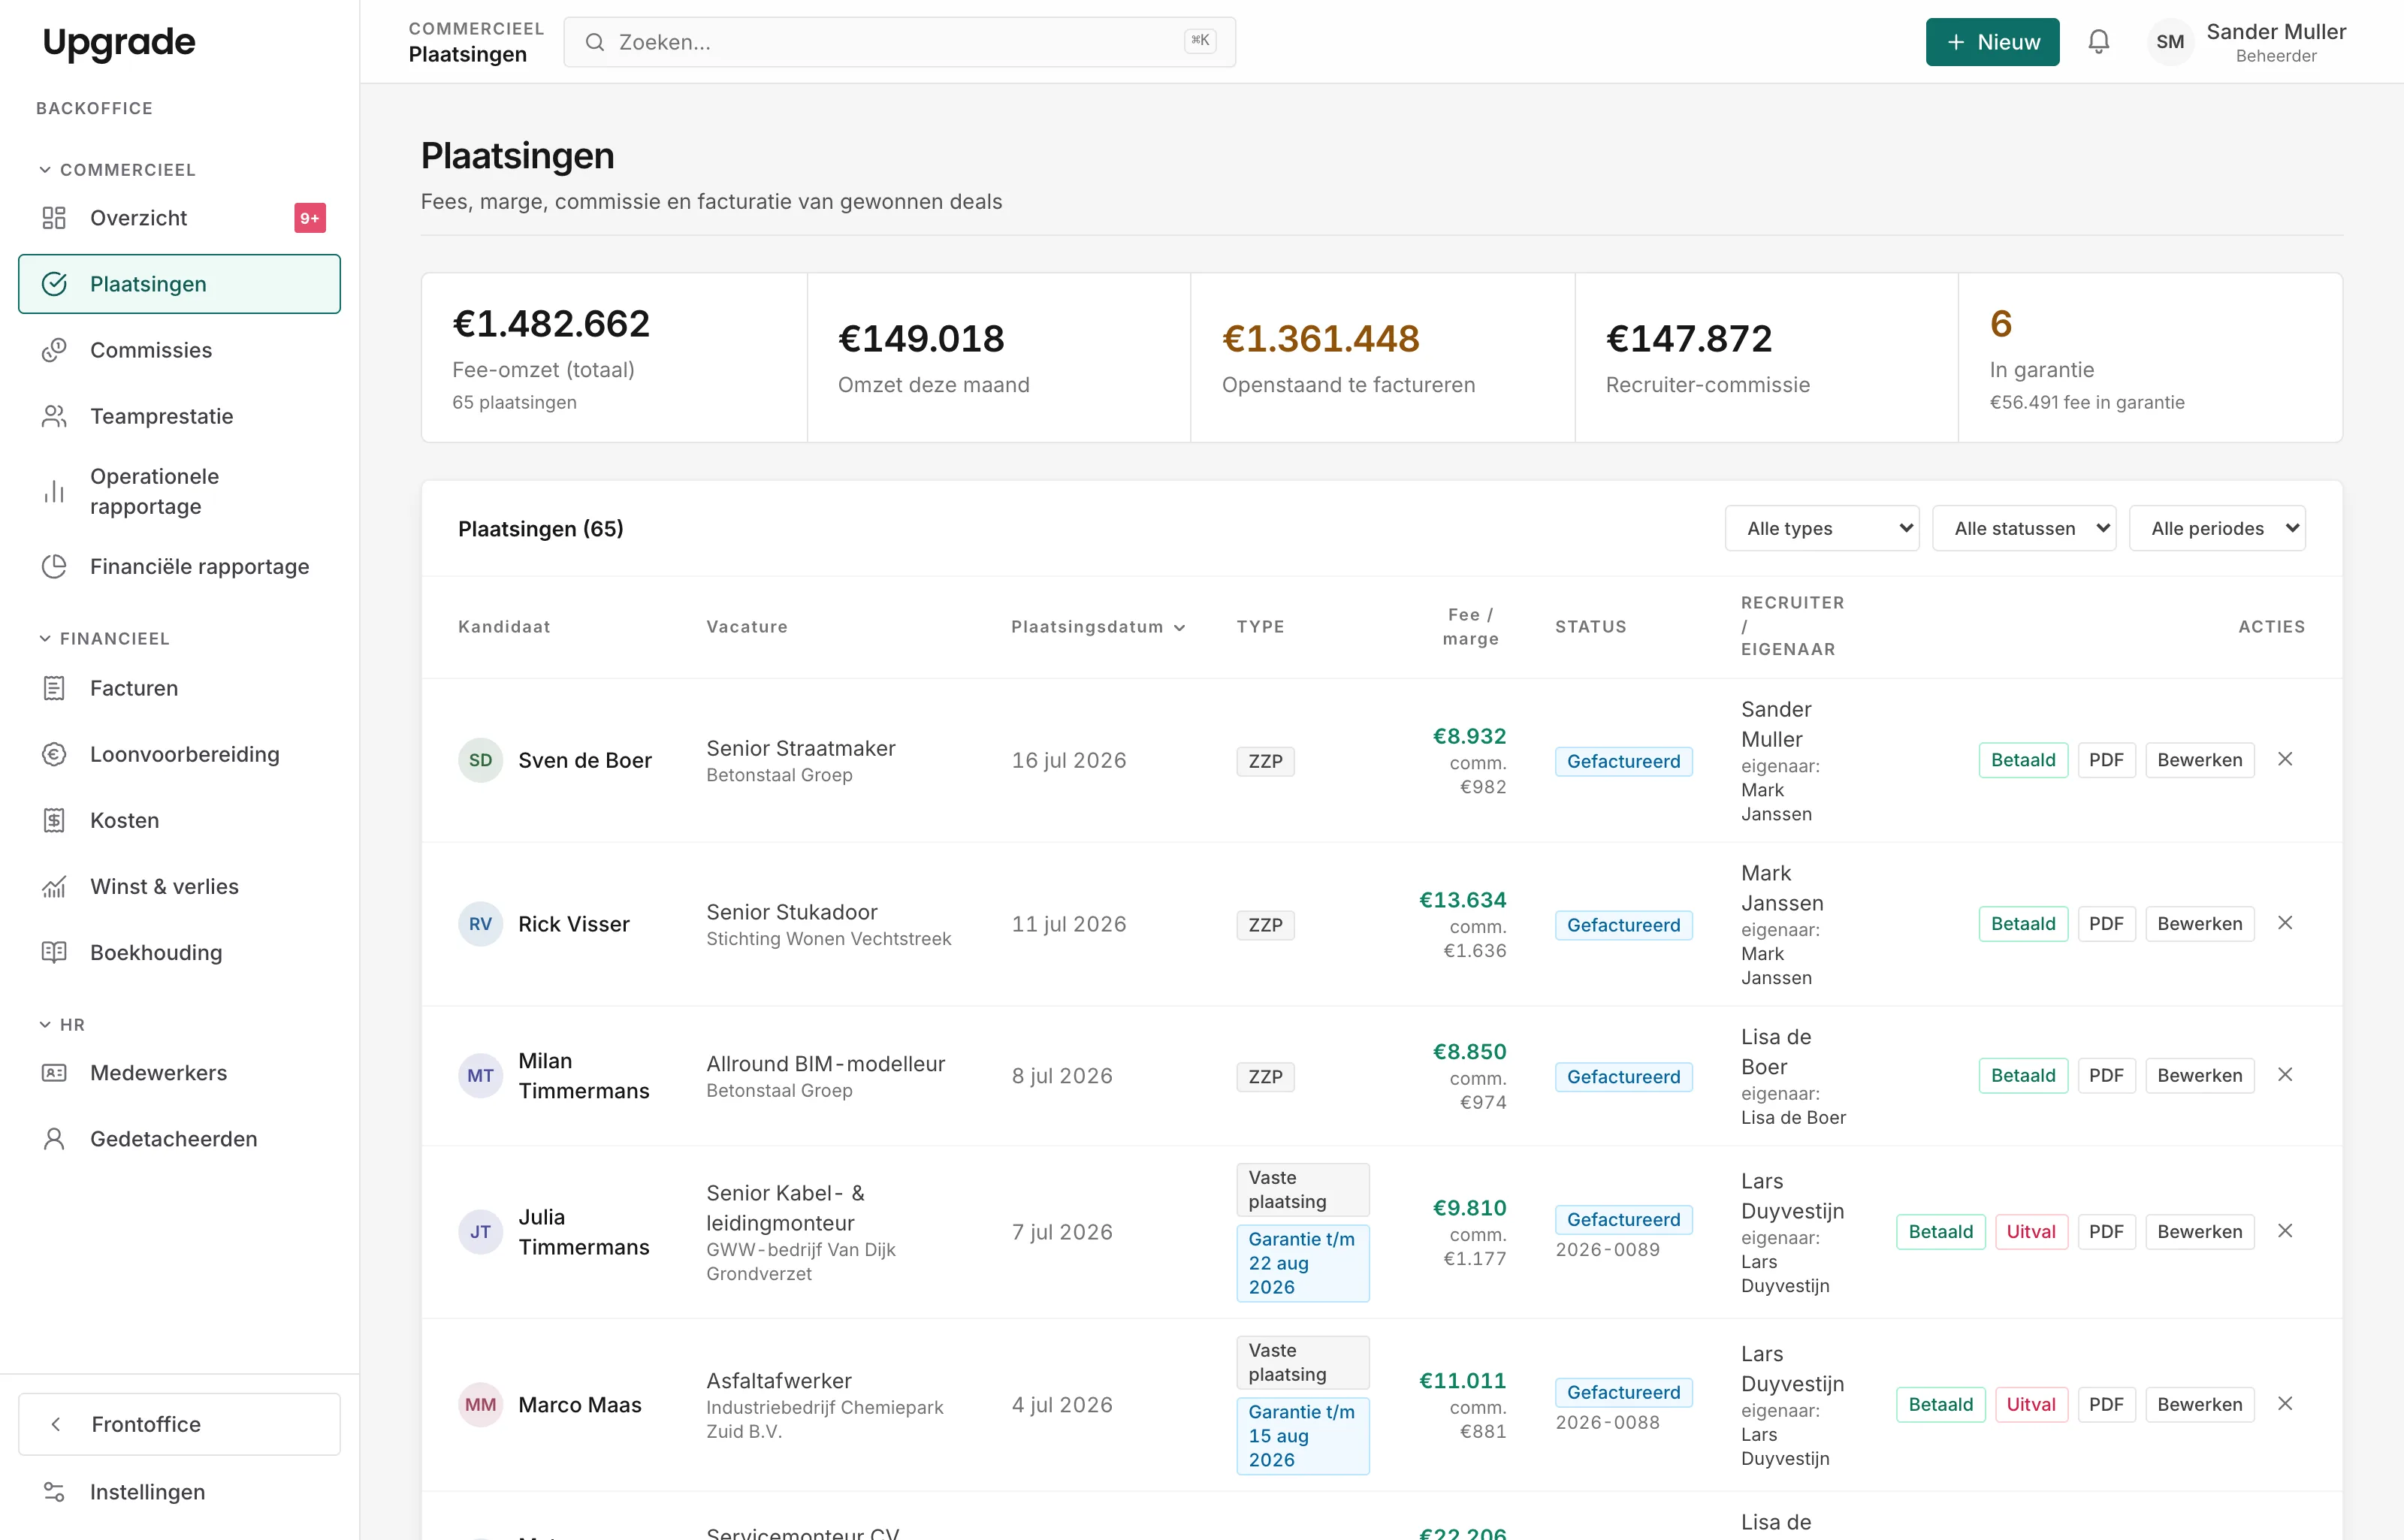Remove Rick Visser placement with X
2404x1540 pixels.
[x=2285, y=924]
